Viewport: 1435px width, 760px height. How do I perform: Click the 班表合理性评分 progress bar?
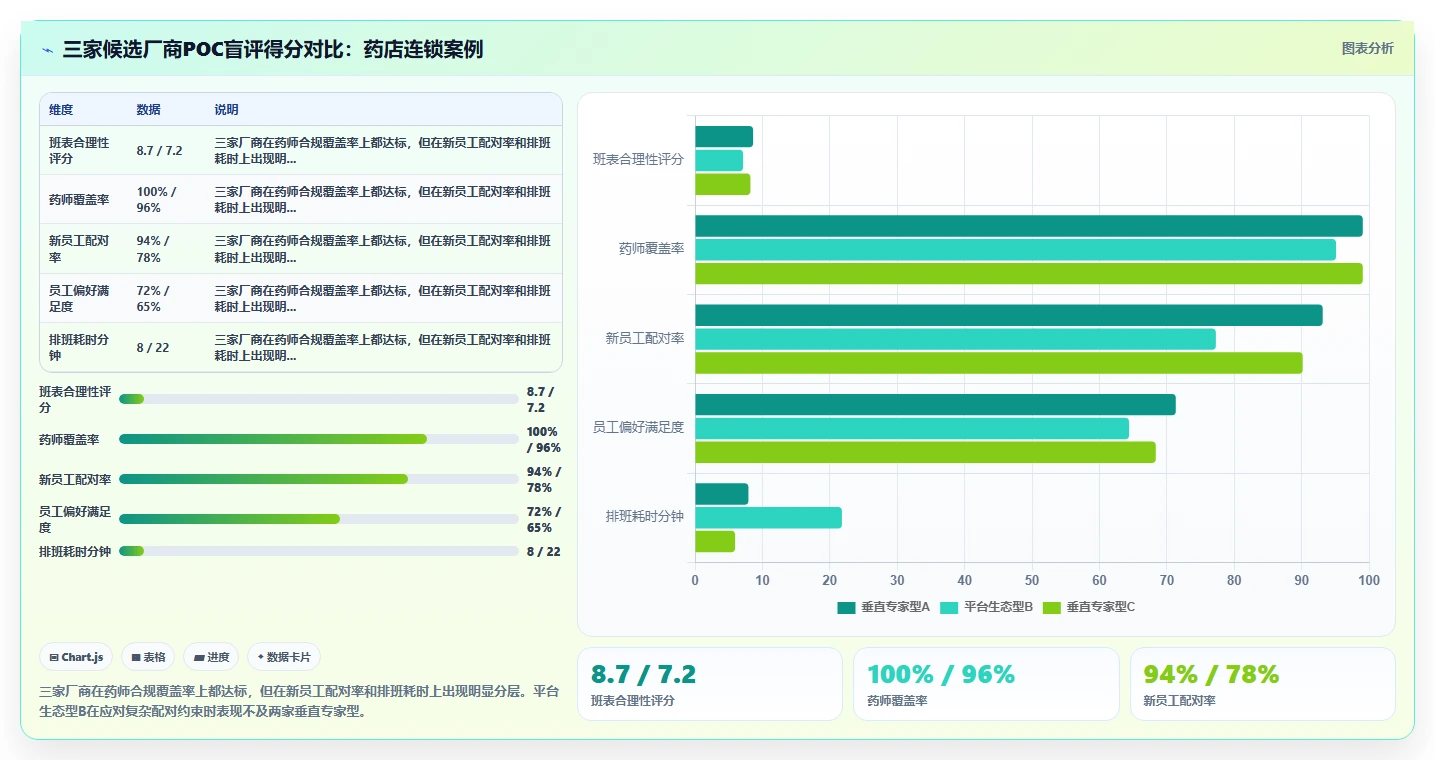pyautogui.click(x=318, y=399)
